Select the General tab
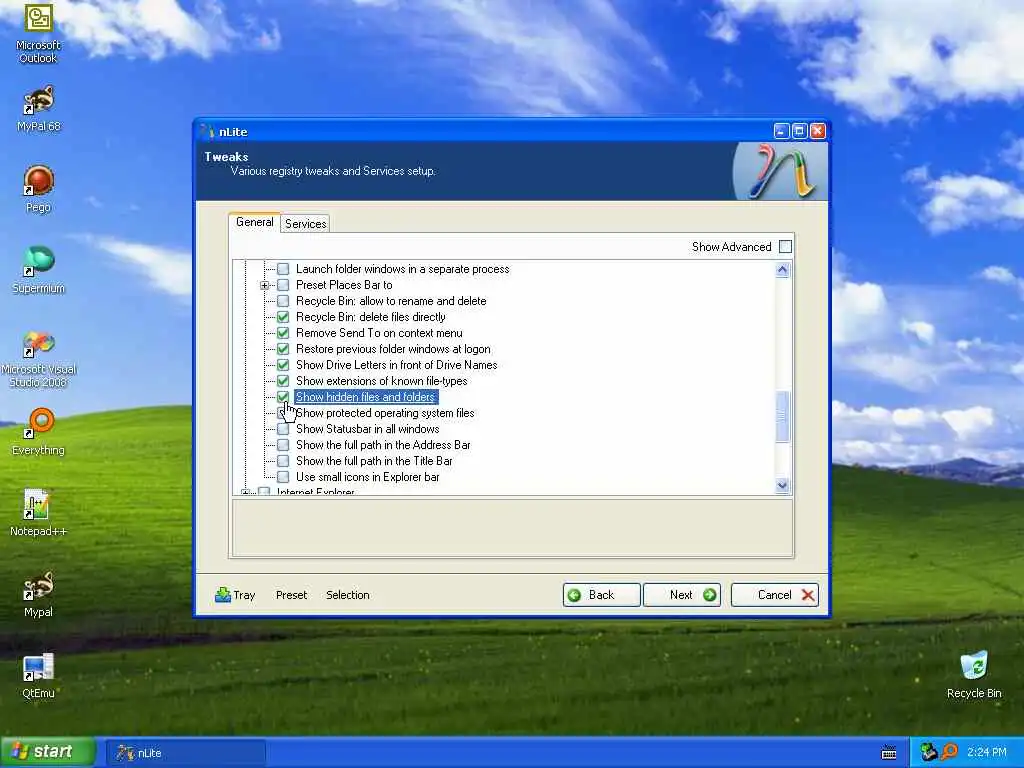This screenshot has height=768, width=1024. (x=255, y=222)
